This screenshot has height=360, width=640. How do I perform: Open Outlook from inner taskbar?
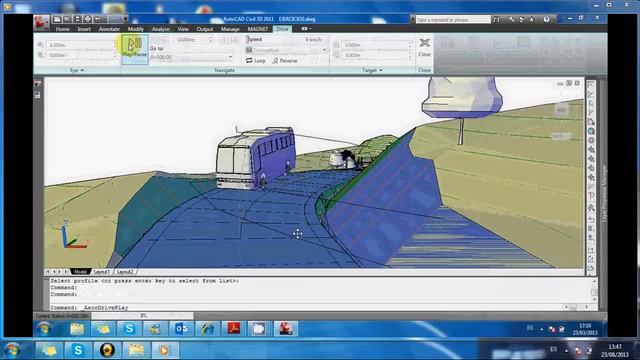coord(181,329)
